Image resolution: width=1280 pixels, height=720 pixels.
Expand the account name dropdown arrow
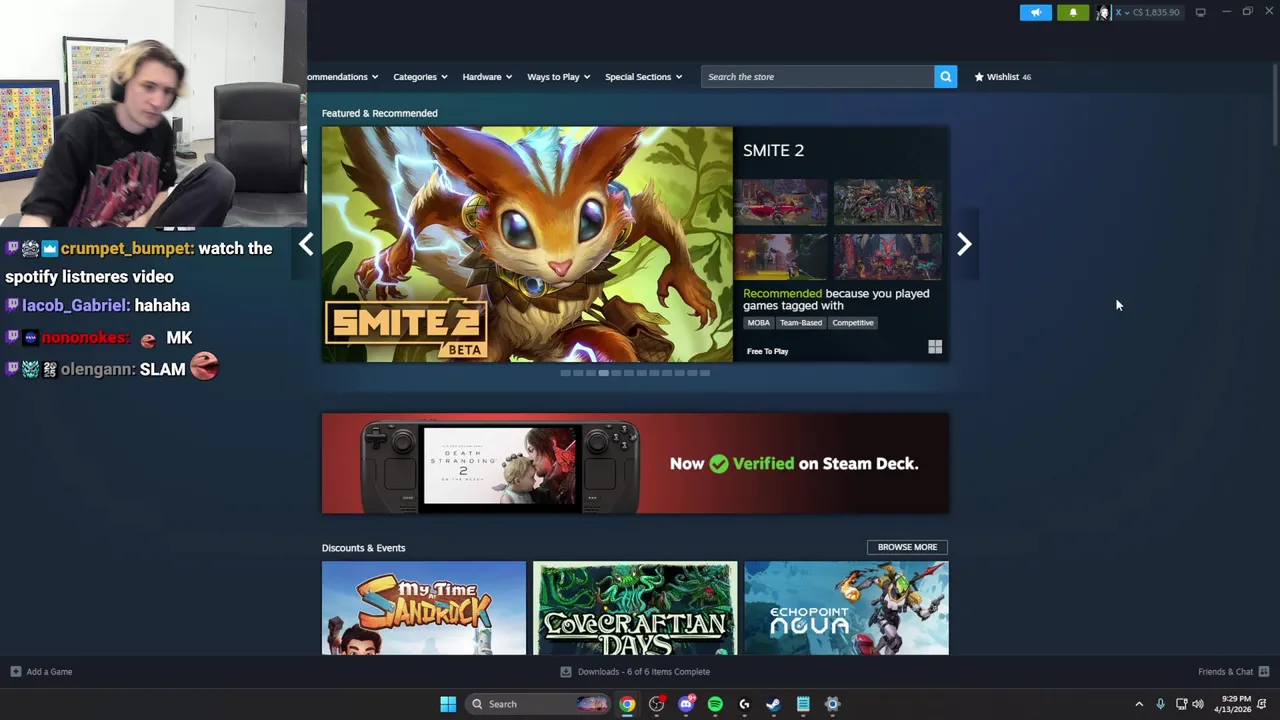1127,12
